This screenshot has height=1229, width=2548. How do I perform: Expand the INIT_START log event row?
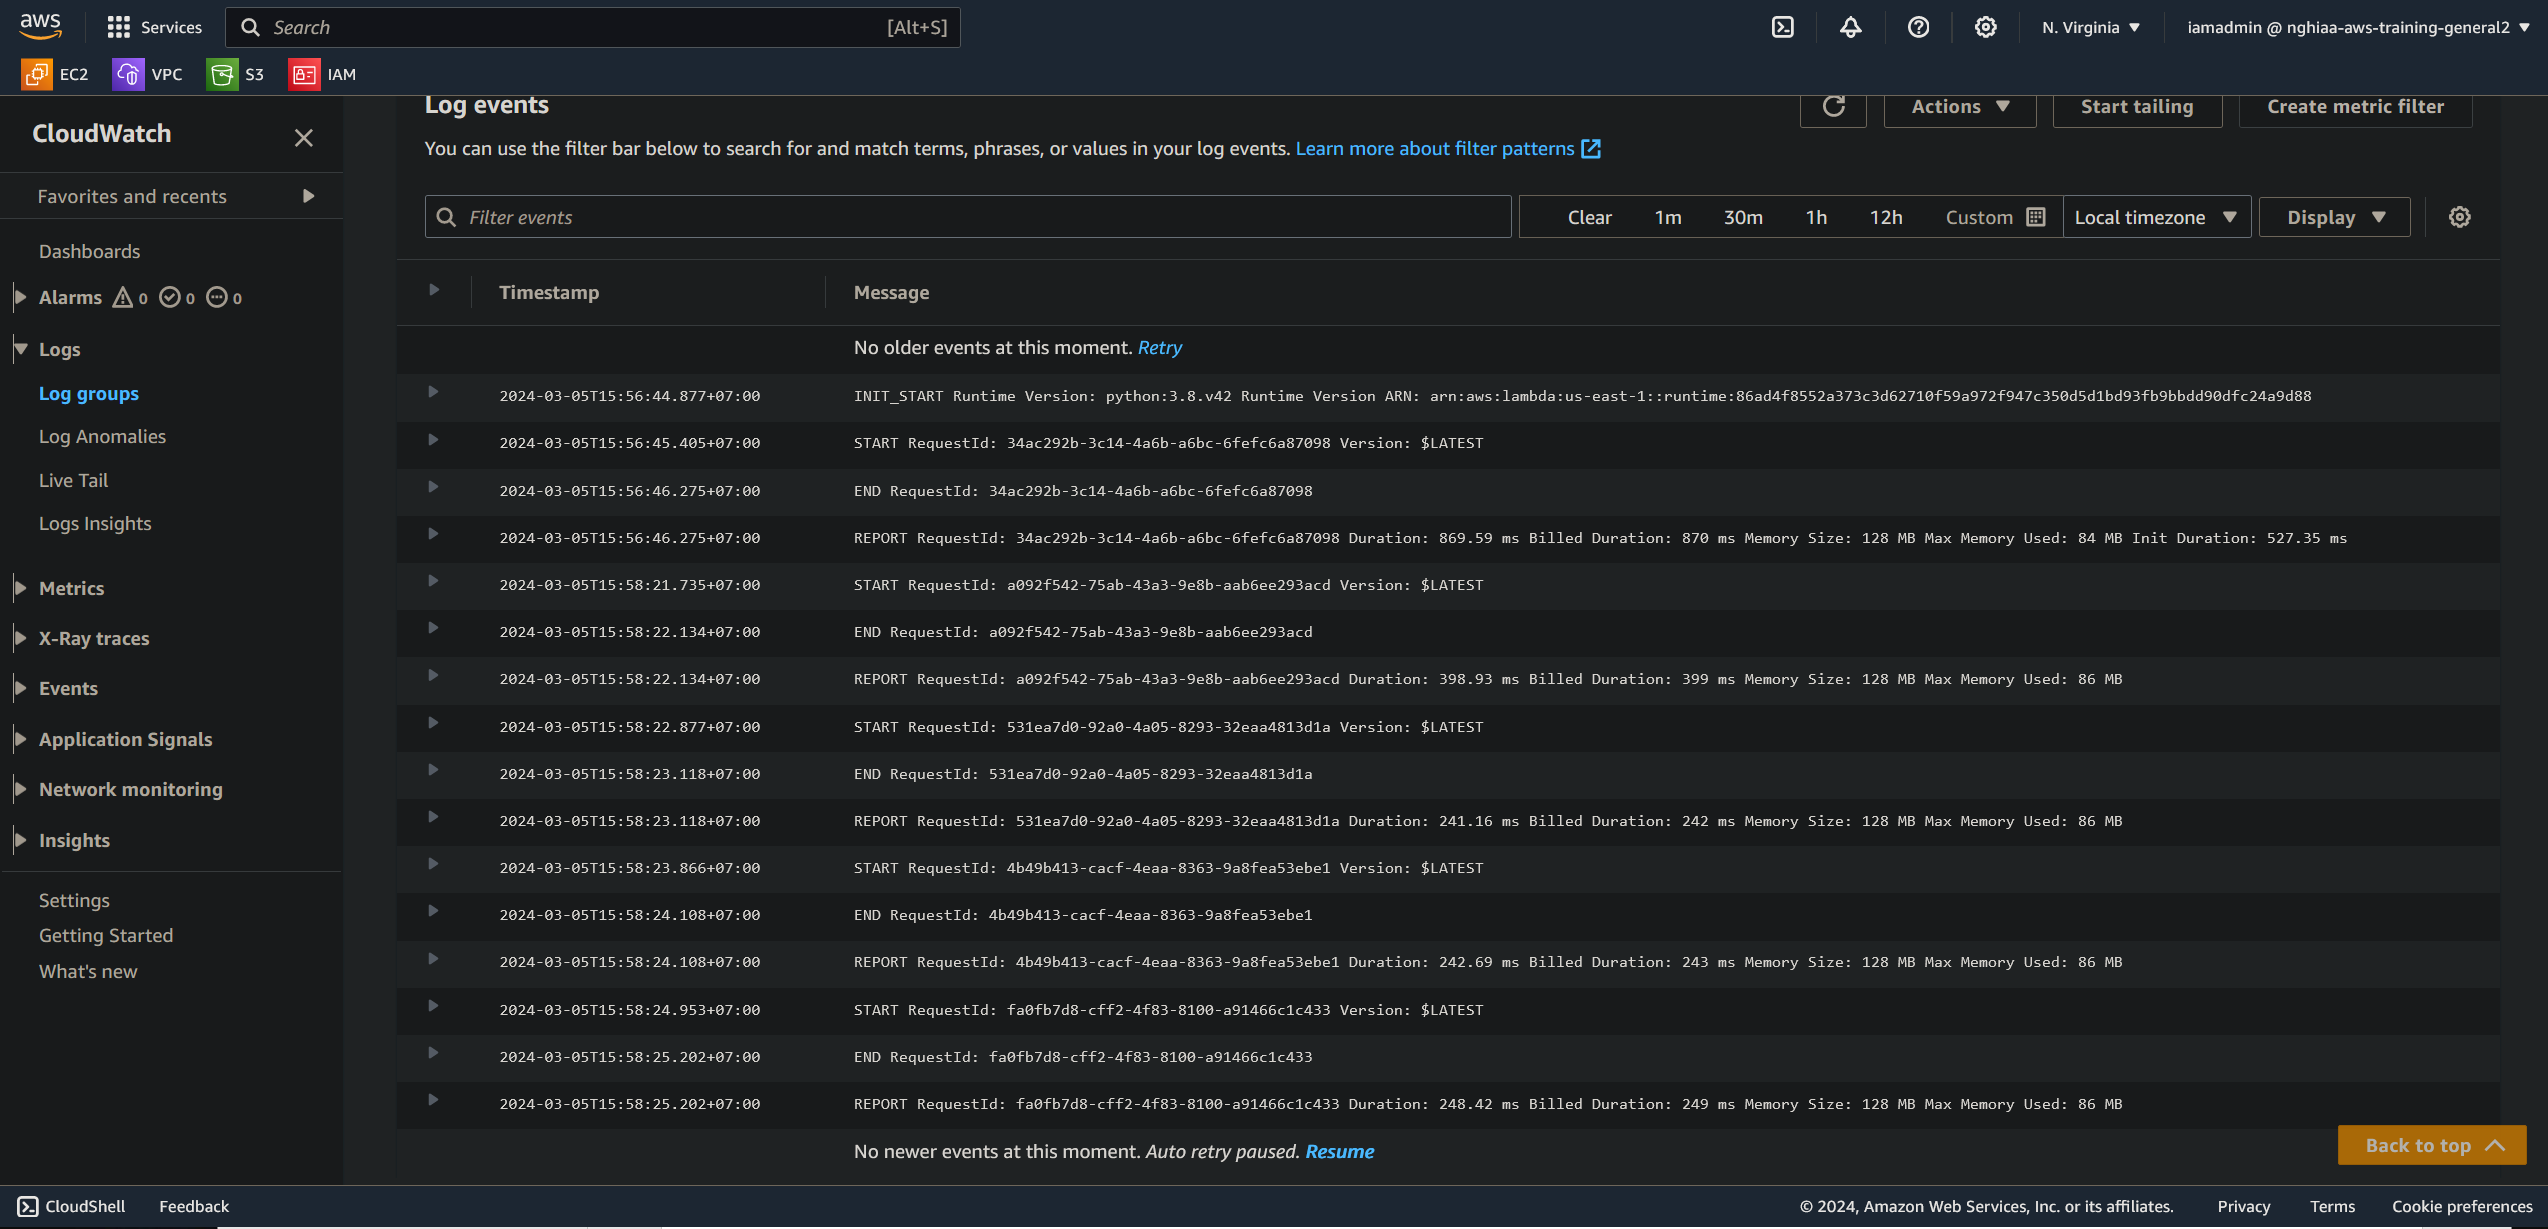(433, 392)
